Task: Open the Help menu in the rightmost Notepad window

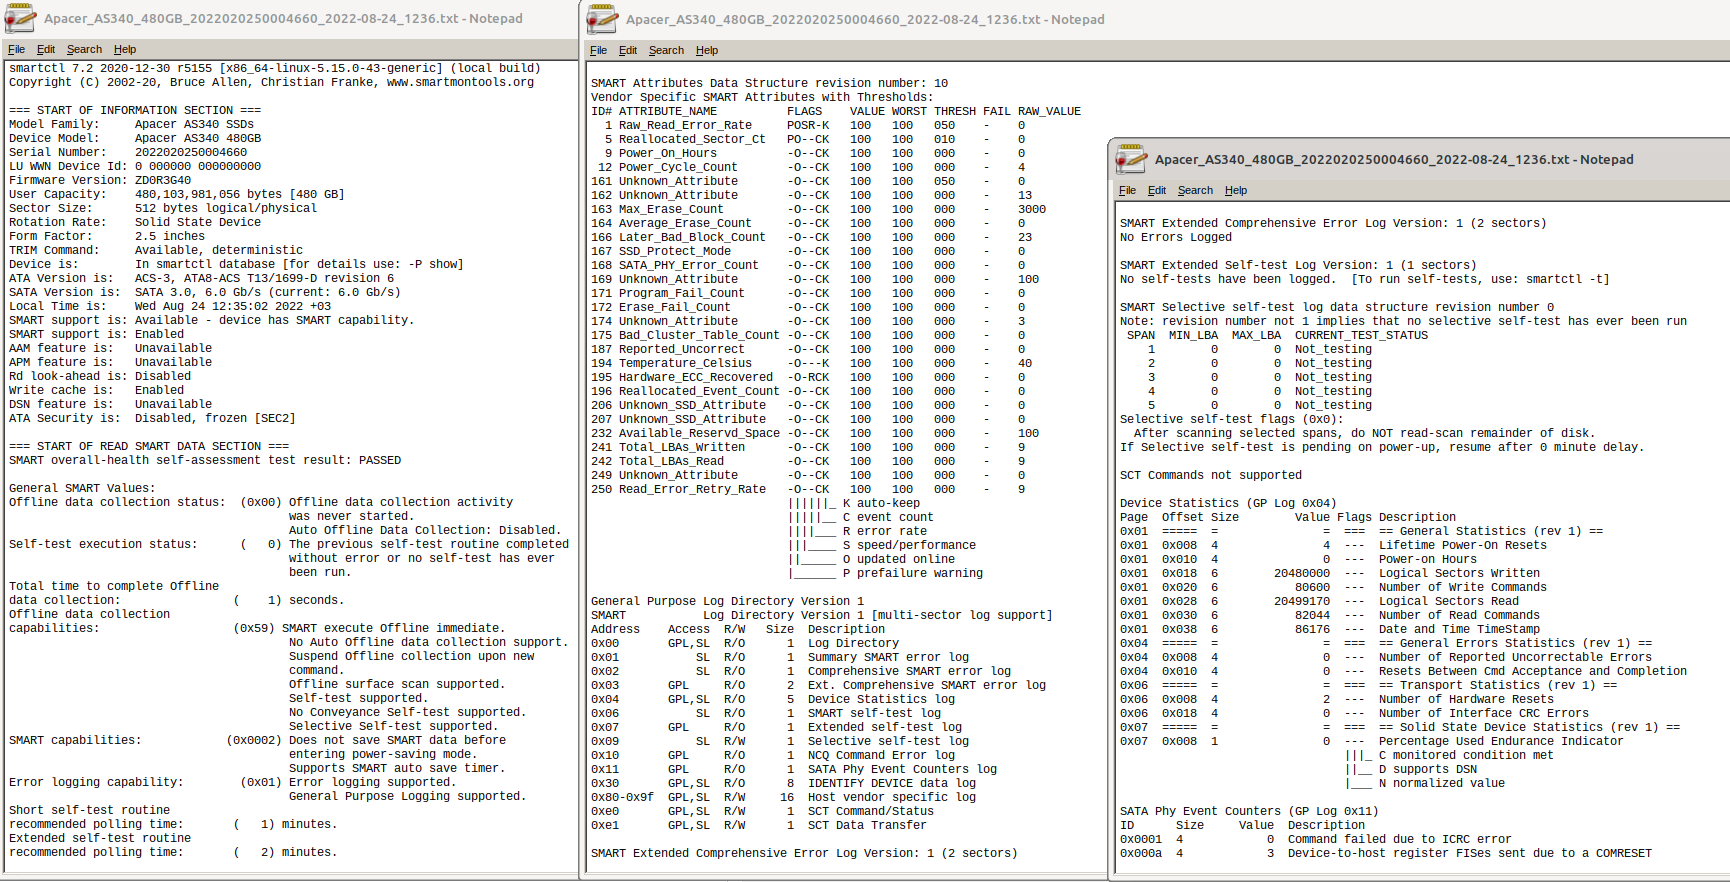Action: (1236, 190)
